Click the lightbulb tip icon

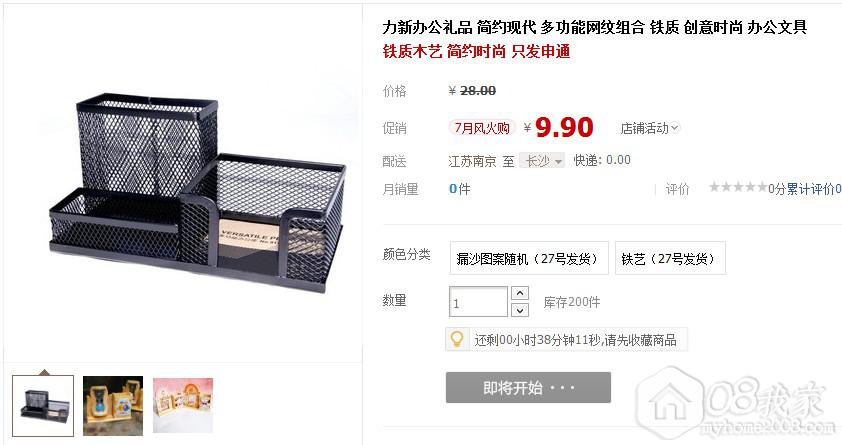[456, 339]
